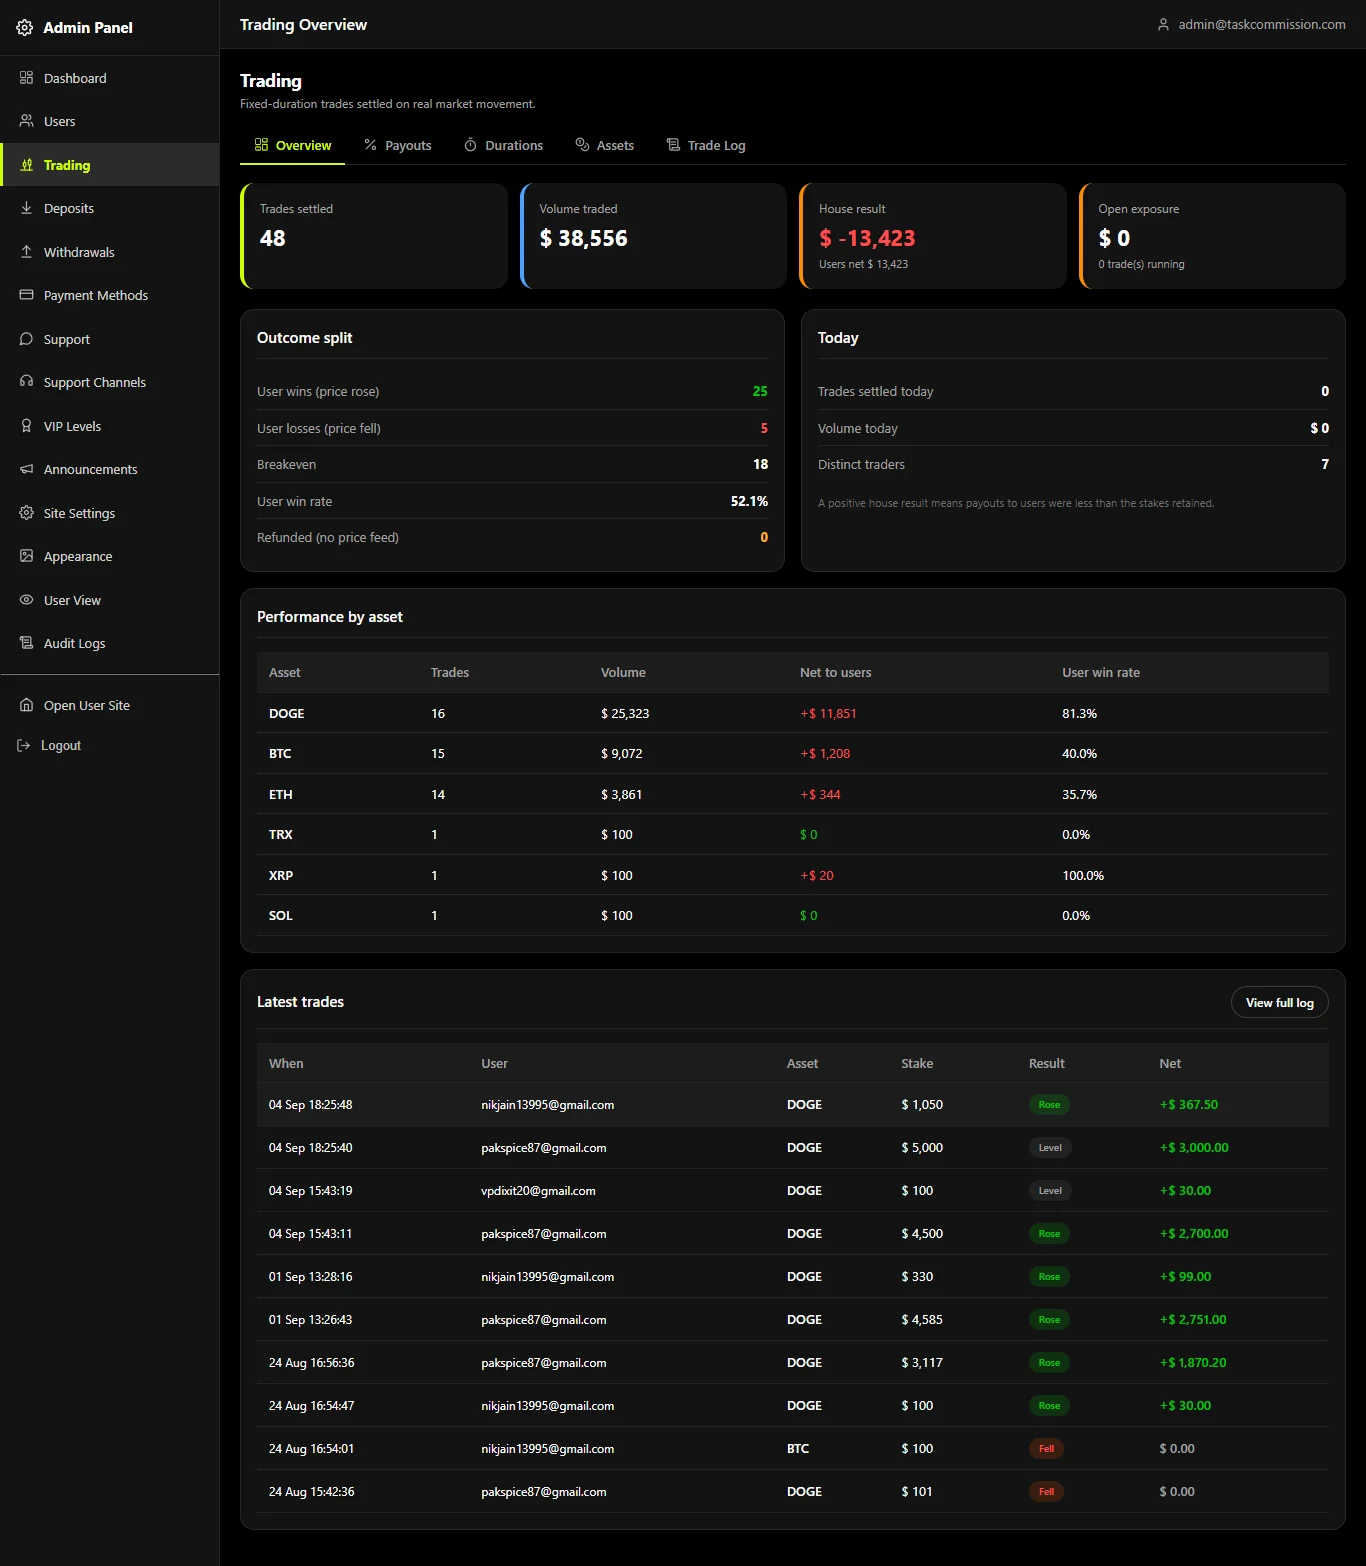Open Support Channels menu item
This screenshot has width=1366, height=1566.
(110, 382)
